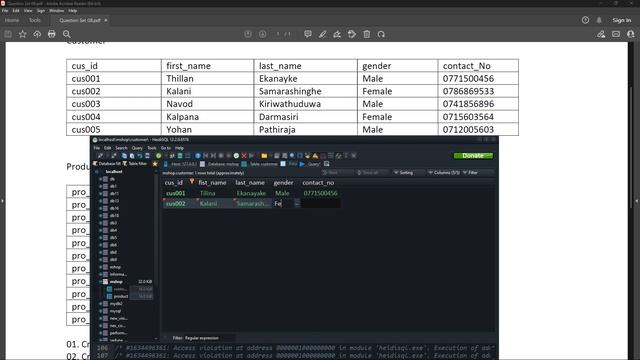
Task: Click the Acrobat trash delete icon
Action: pos(367,34)
